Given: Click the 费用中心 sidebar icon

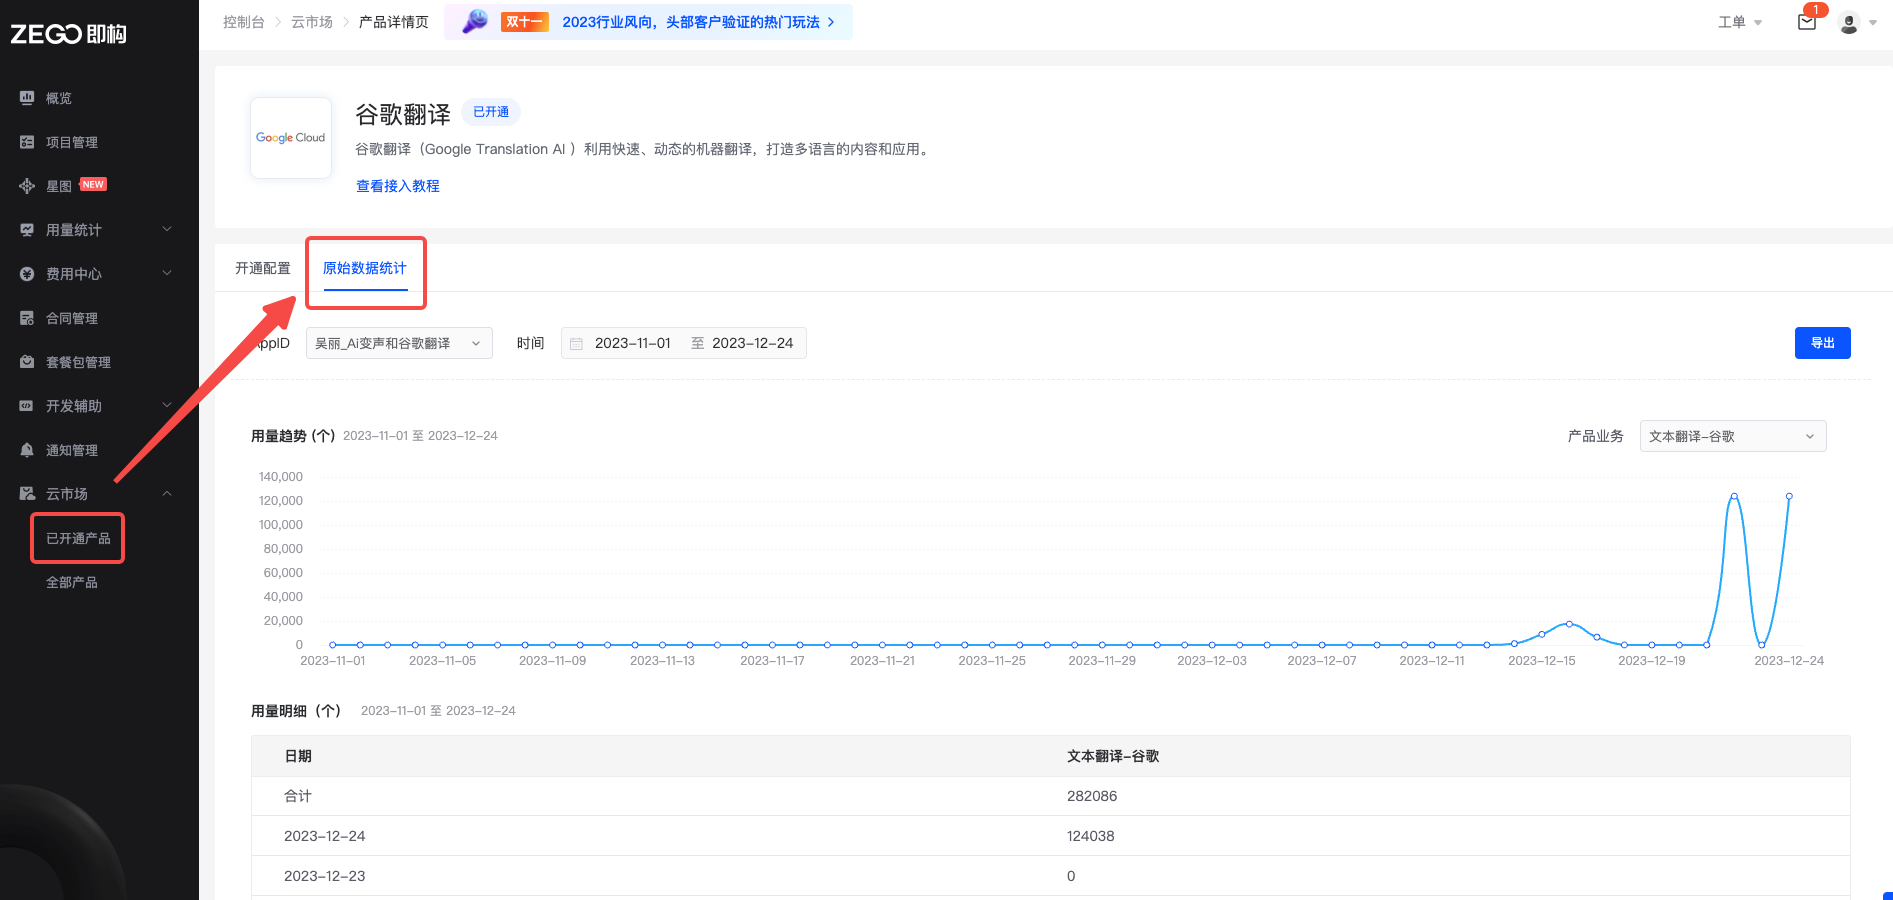Looking at the screenshot, I should [x=27, y=274].
